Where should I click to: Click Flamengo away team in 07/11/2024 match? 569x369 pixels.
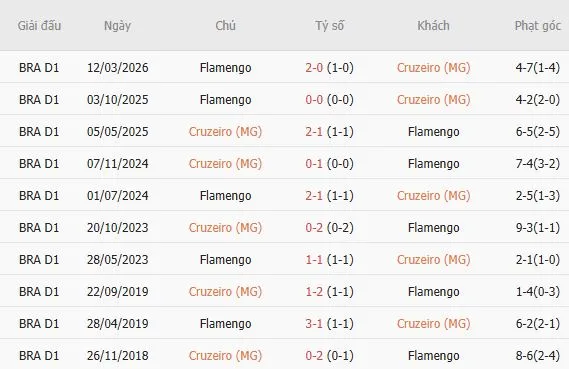(434, 164)
